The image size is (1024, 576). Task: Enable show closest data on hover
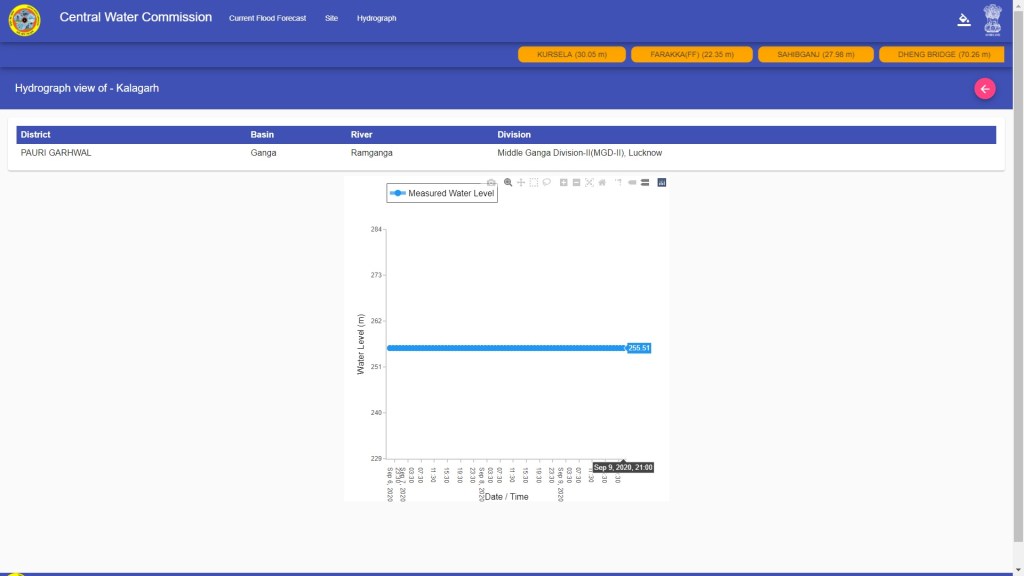632,183
